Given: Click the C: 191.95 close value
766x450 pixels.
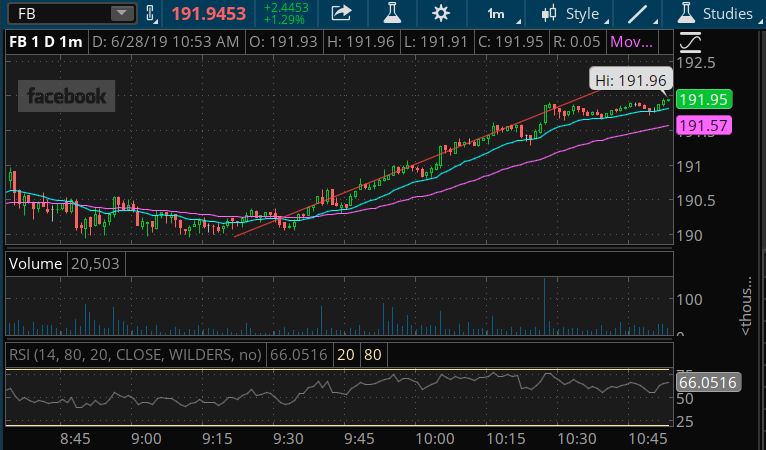Looking at the screenshot, I should click(x=511, y=42).
